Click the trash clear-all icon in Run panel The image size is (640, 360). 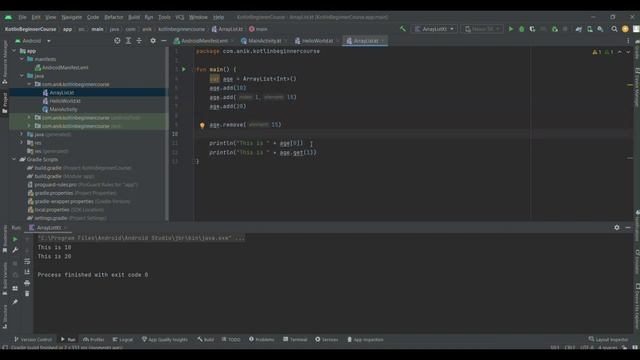pos(27,293)
